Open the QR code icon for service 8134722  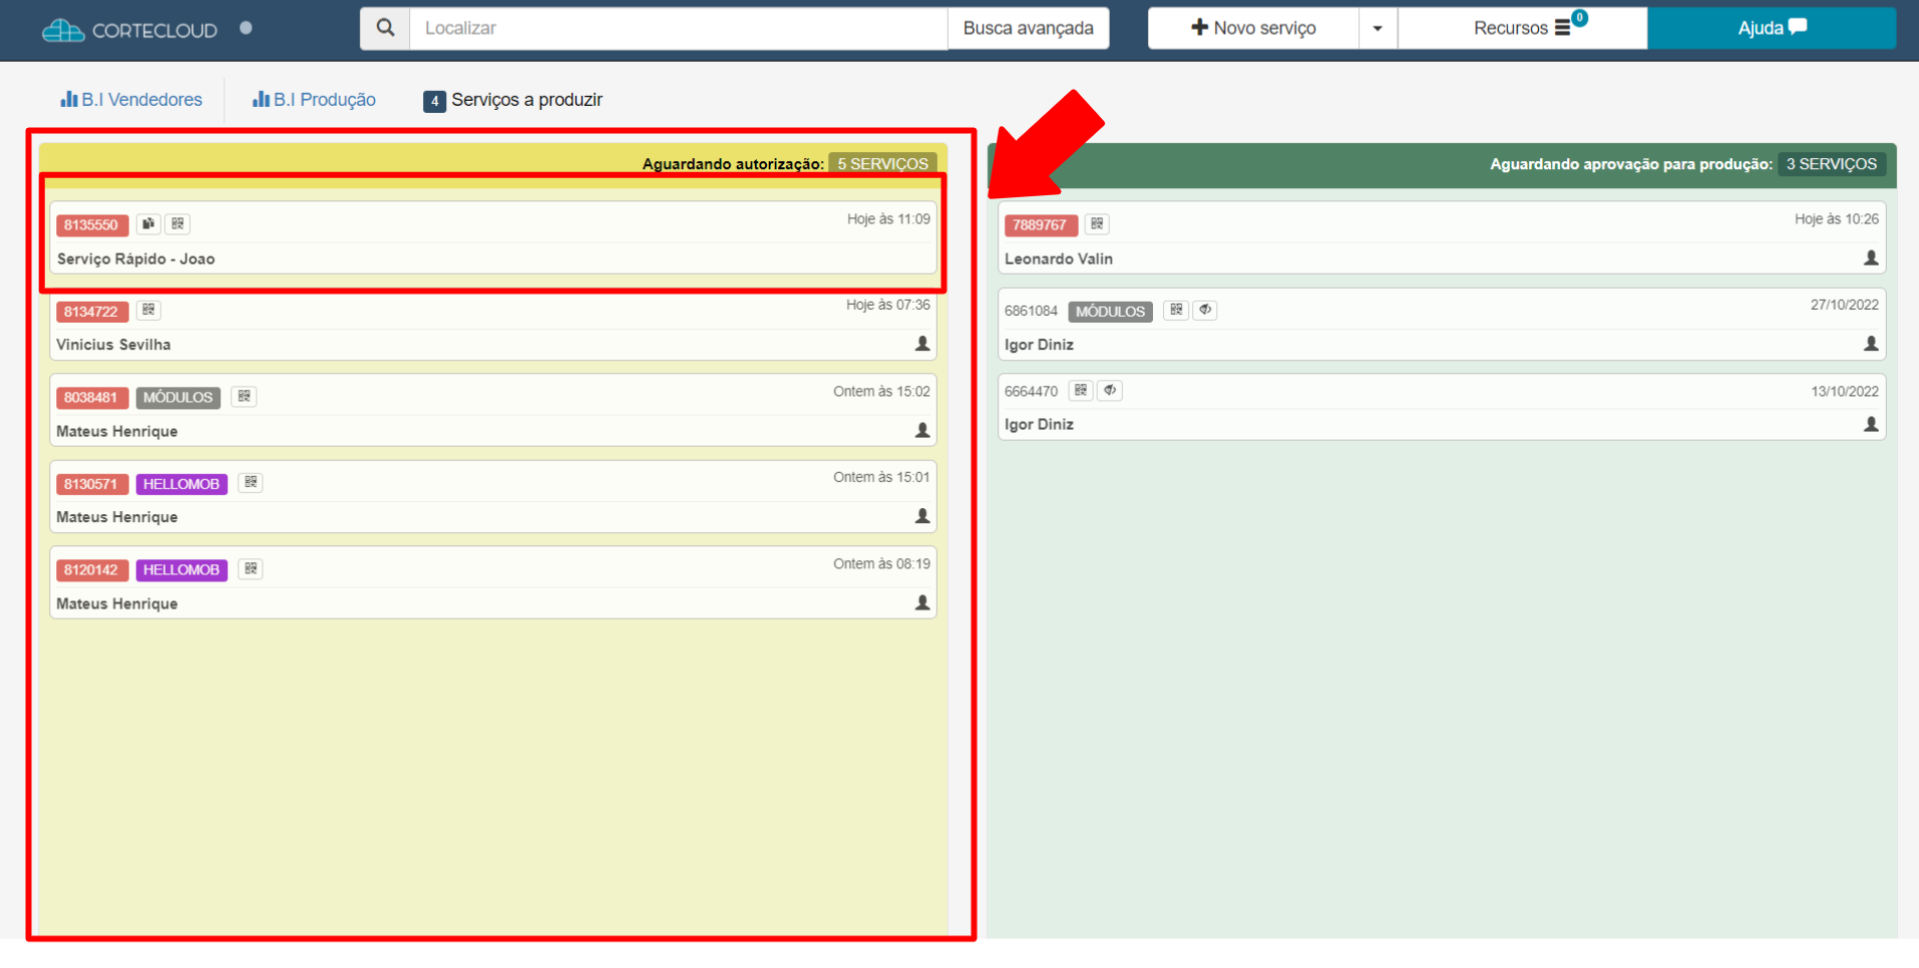[149, 310]
